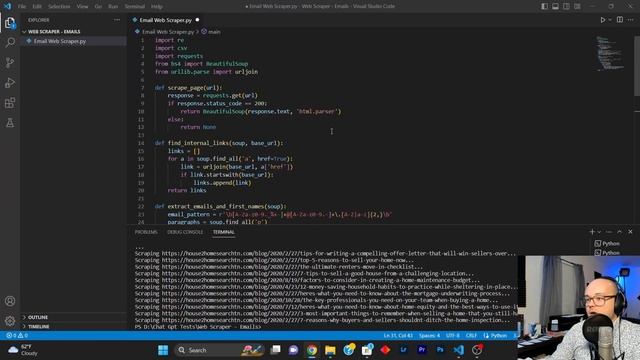This screenshot has height=360, width=640.
Task: Select the TERMINAL tab
Action: (x=224, y=232)
